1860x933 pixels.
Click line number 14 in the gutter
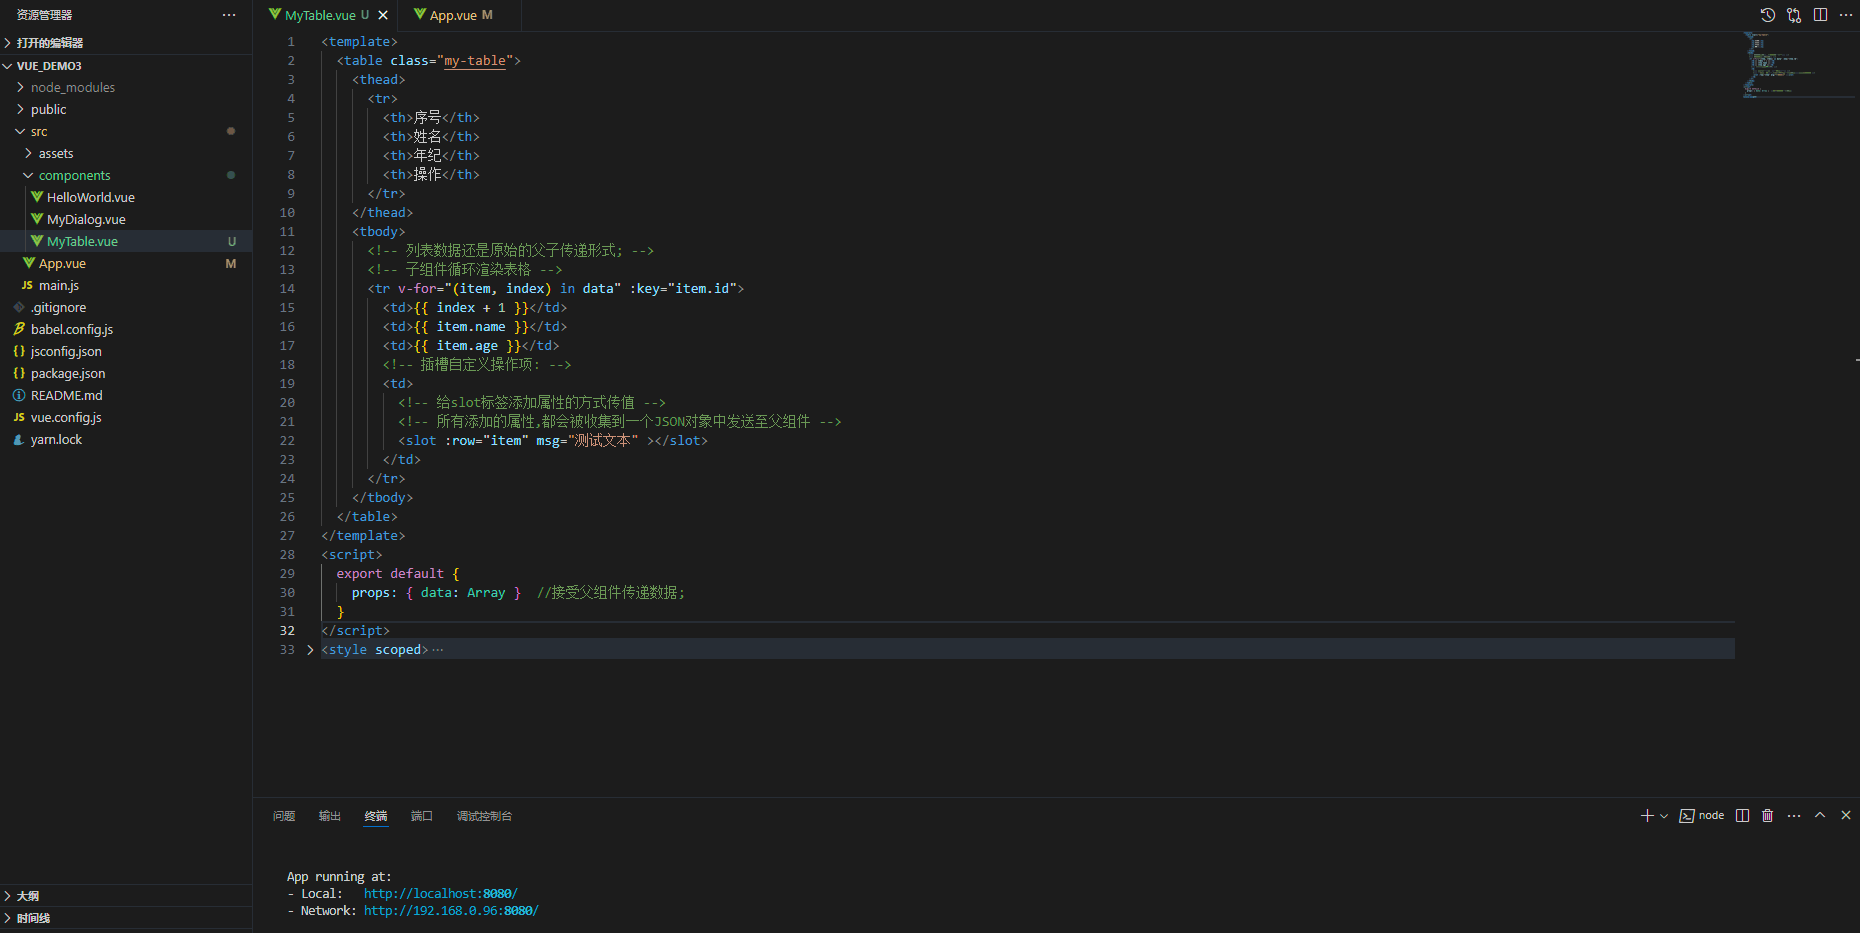click(287, 289)
